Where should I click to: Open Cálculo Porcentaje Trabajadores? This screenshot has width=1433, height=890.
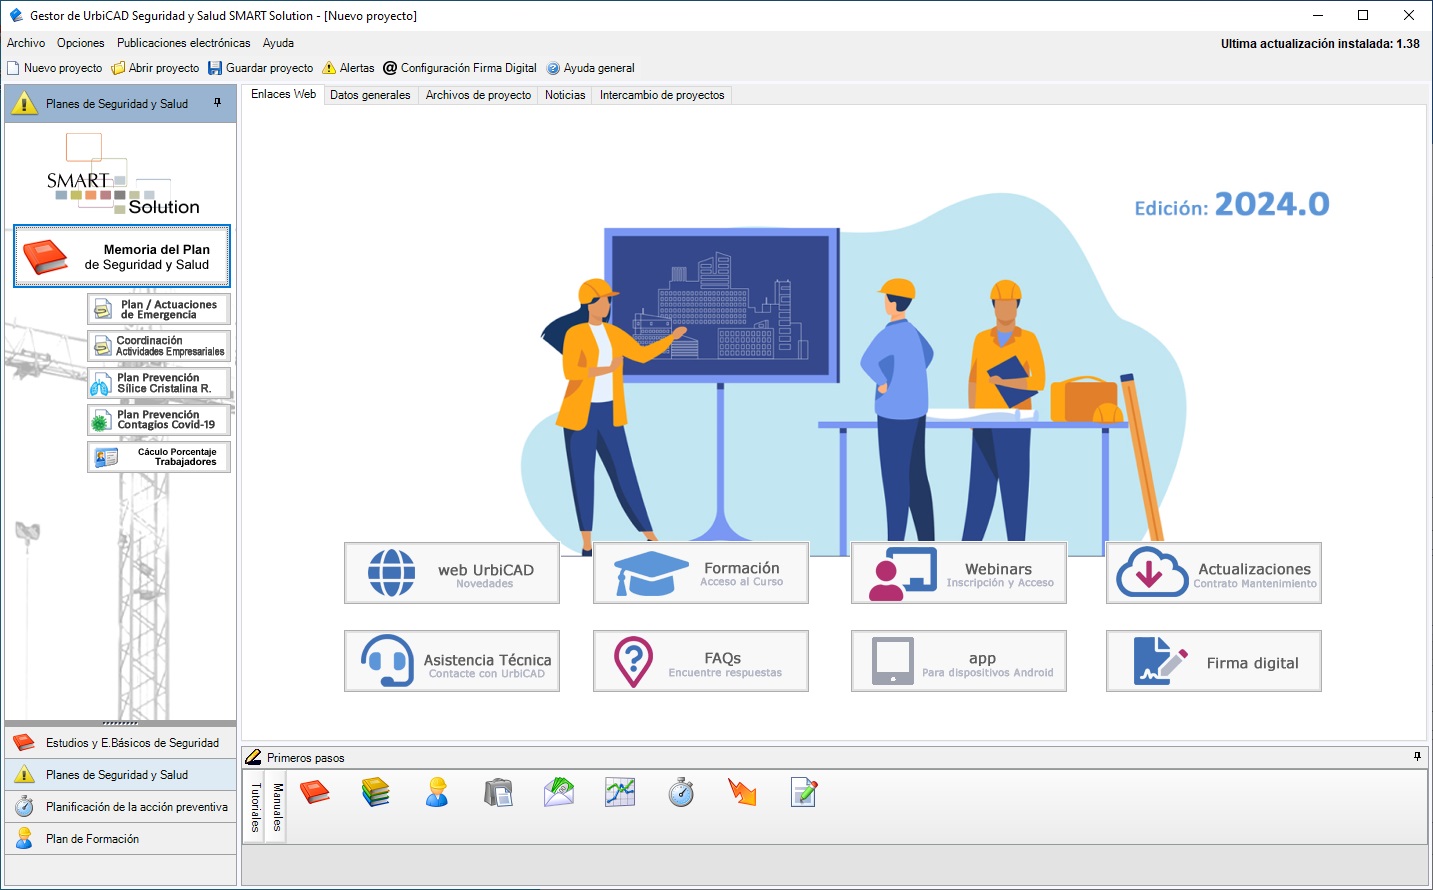pos(159,457)
